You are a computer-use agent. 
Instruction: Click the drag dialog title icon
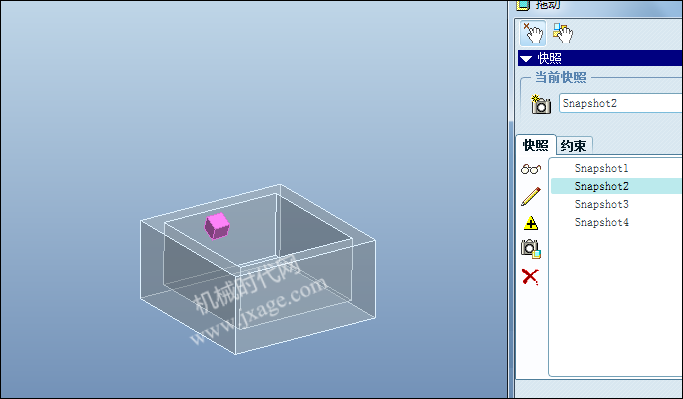(523, 5)
